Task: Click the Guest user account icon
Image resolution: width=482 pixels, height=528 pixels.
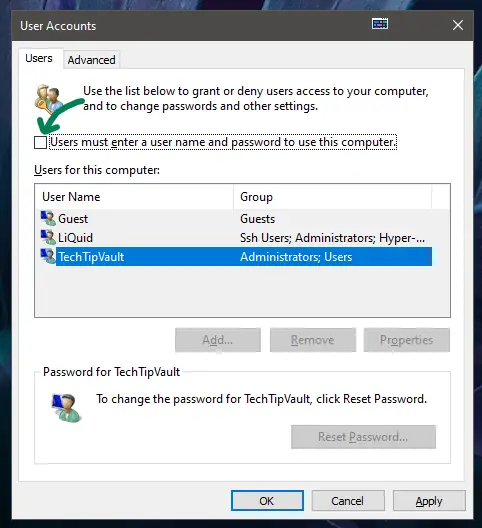Action: 48,219
